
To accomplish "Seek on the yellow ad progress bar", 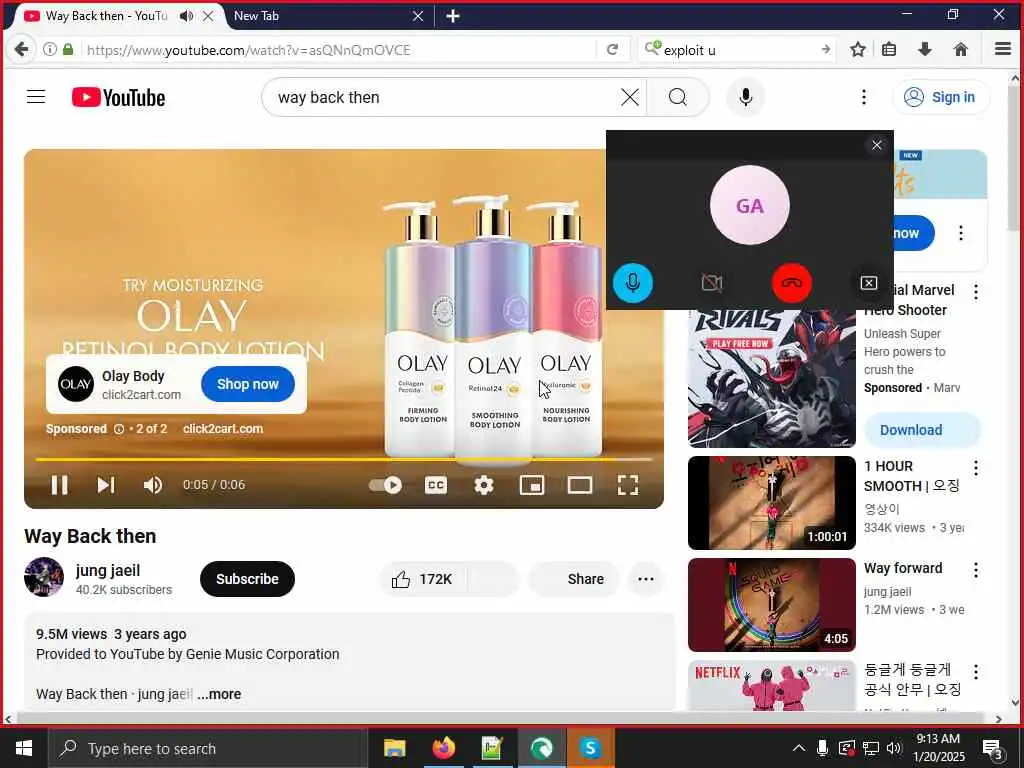I will tap(344, 459).
